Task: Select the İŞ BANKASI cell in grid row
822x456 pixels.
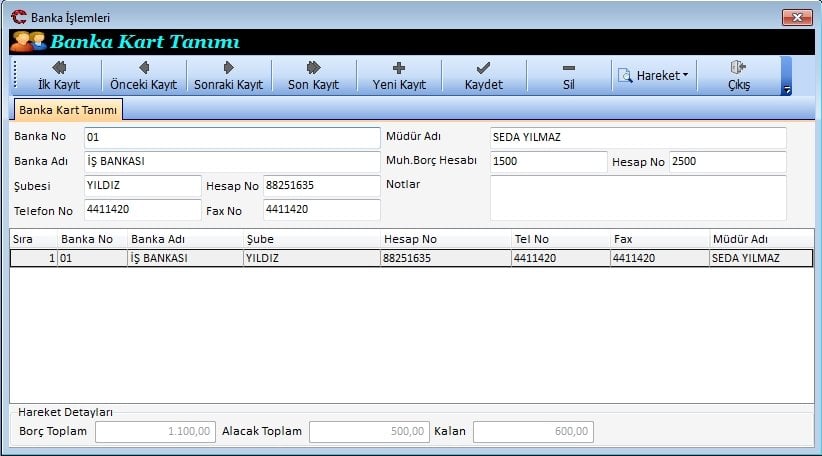Action: click(x=186, y=258)
